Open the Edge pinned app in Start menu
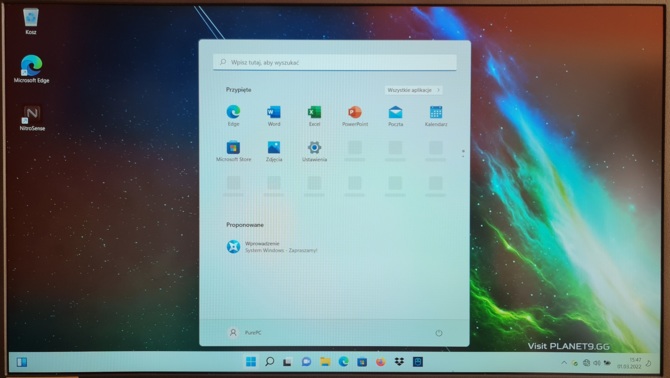The height and width of the screenshot is (378, 670). click(233, 116)
